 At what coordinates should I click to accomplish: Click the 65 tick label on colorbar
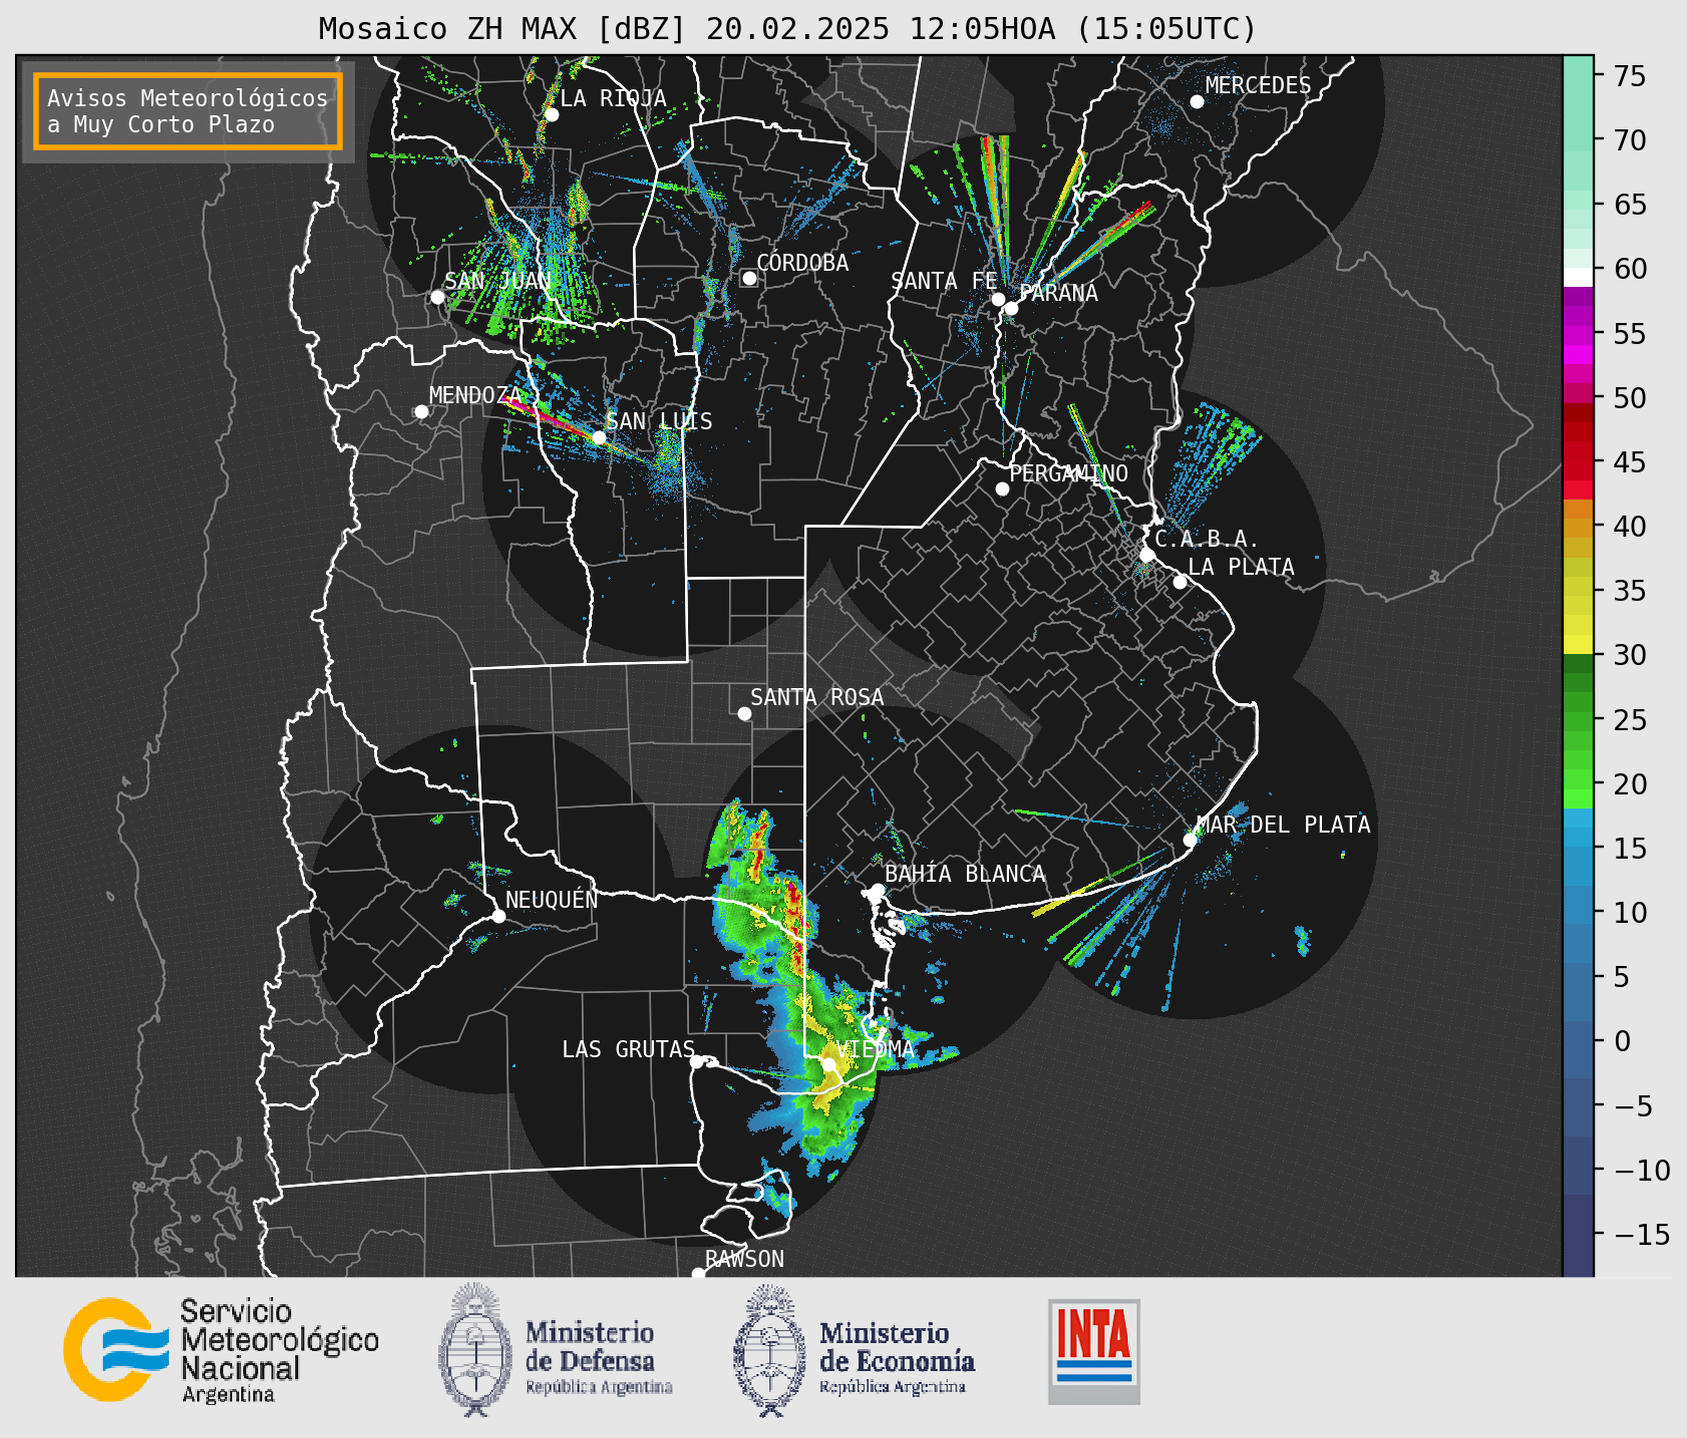tap(1629, 205)
